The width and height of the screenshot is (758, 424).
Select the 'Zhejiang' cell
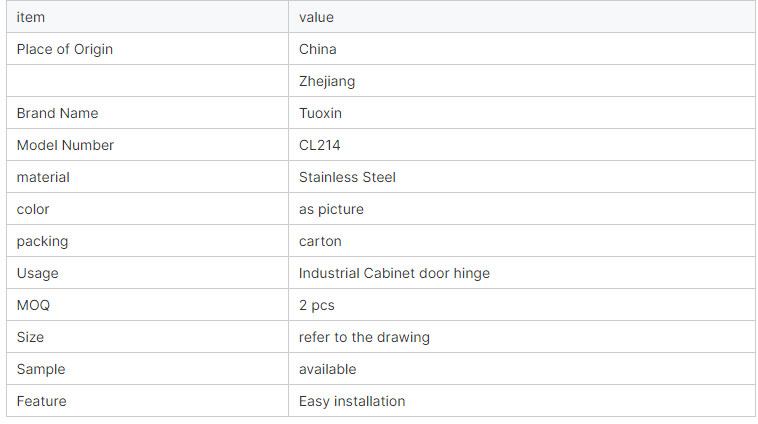point(522,81)
